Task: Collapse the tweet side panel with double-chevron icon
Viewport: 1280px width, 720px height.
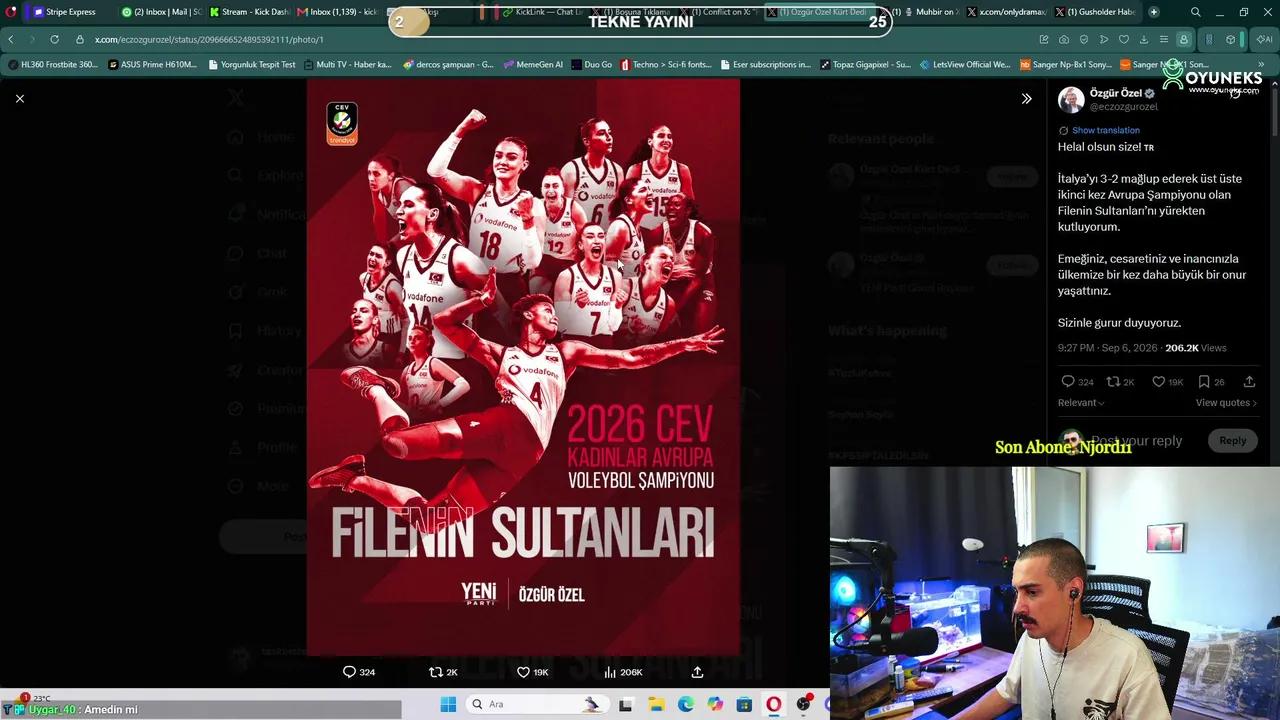Action: [1026, 98]
